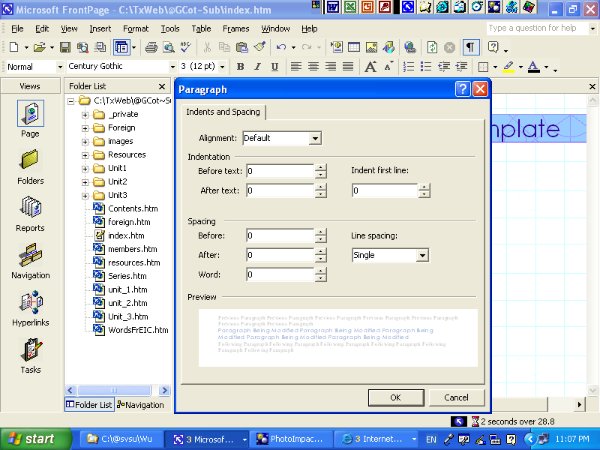Open the Line spacing dropdown
Image resolution: width=600 pixels, height=450 pixels.
coord(422,255)
